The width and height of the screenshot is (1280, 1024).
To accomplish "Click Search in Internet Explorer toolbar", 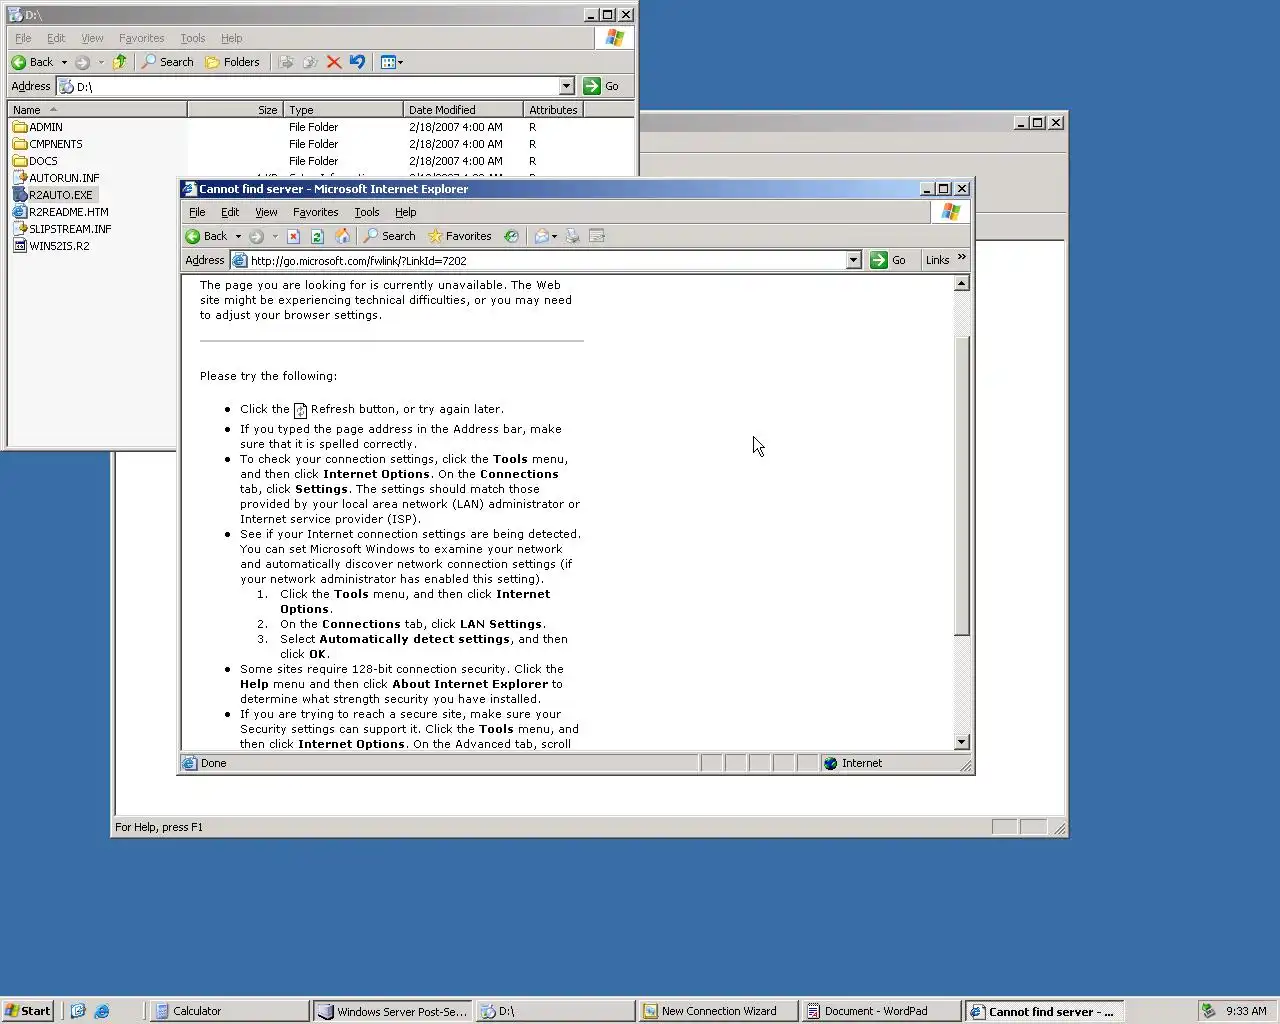I will pos(389,236).
